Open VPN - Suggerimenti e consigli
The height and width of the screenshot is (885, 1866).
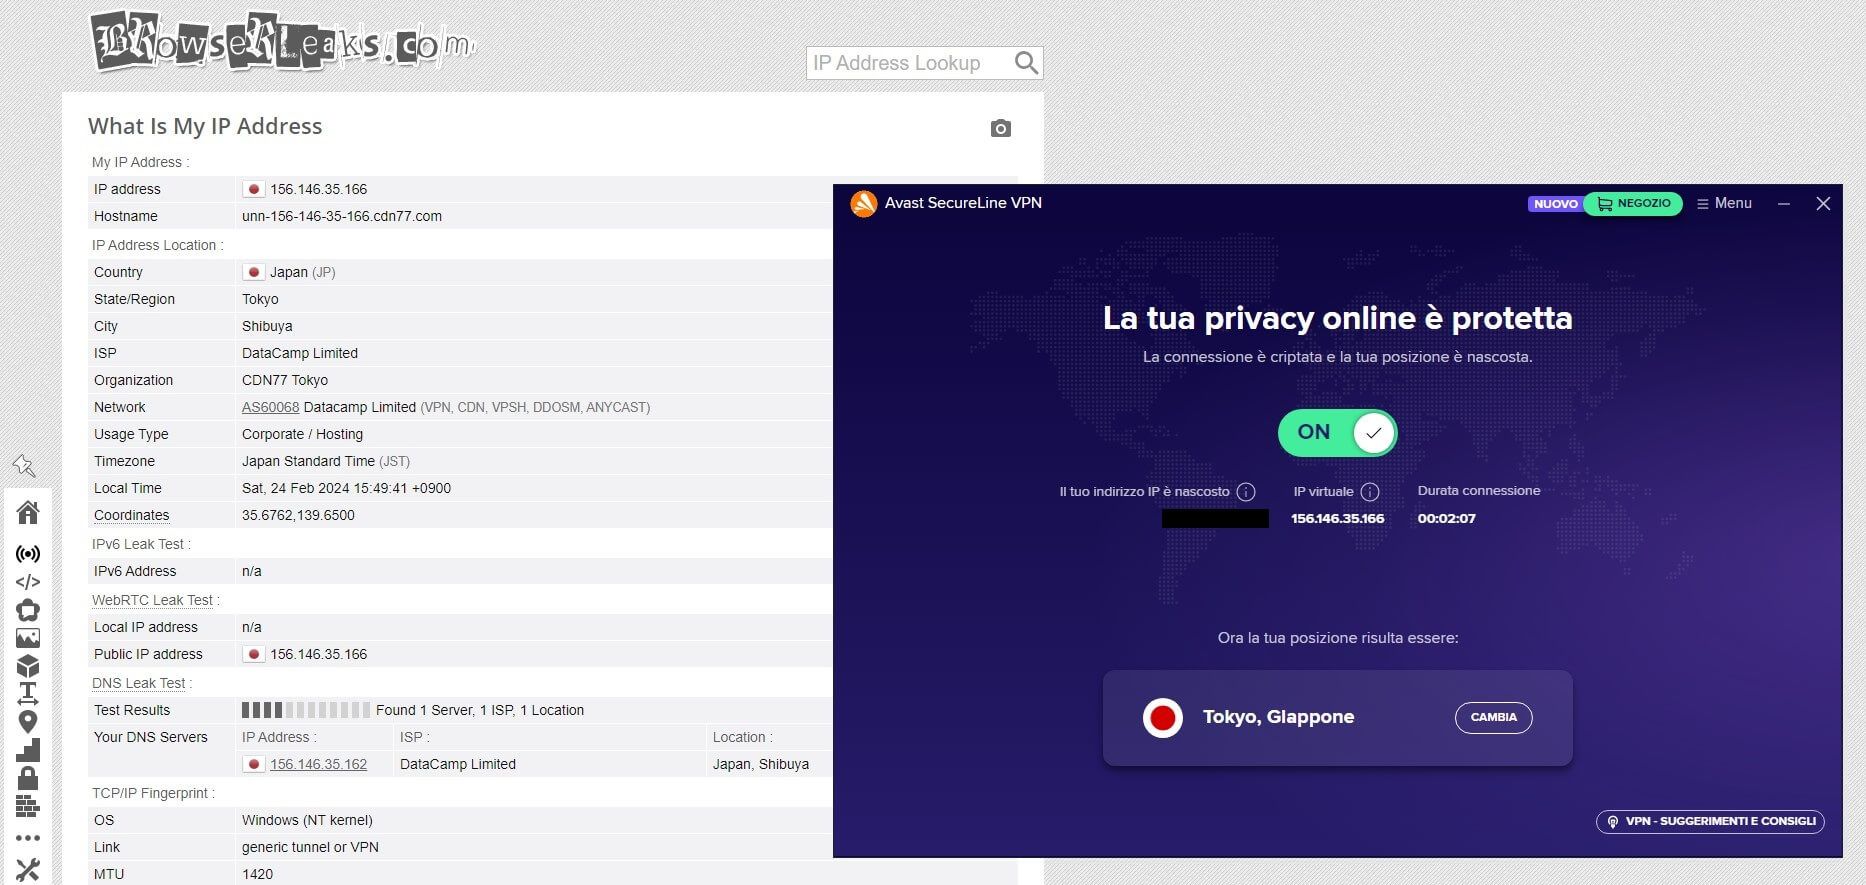pyautogui.click(x=1711, y=822)
